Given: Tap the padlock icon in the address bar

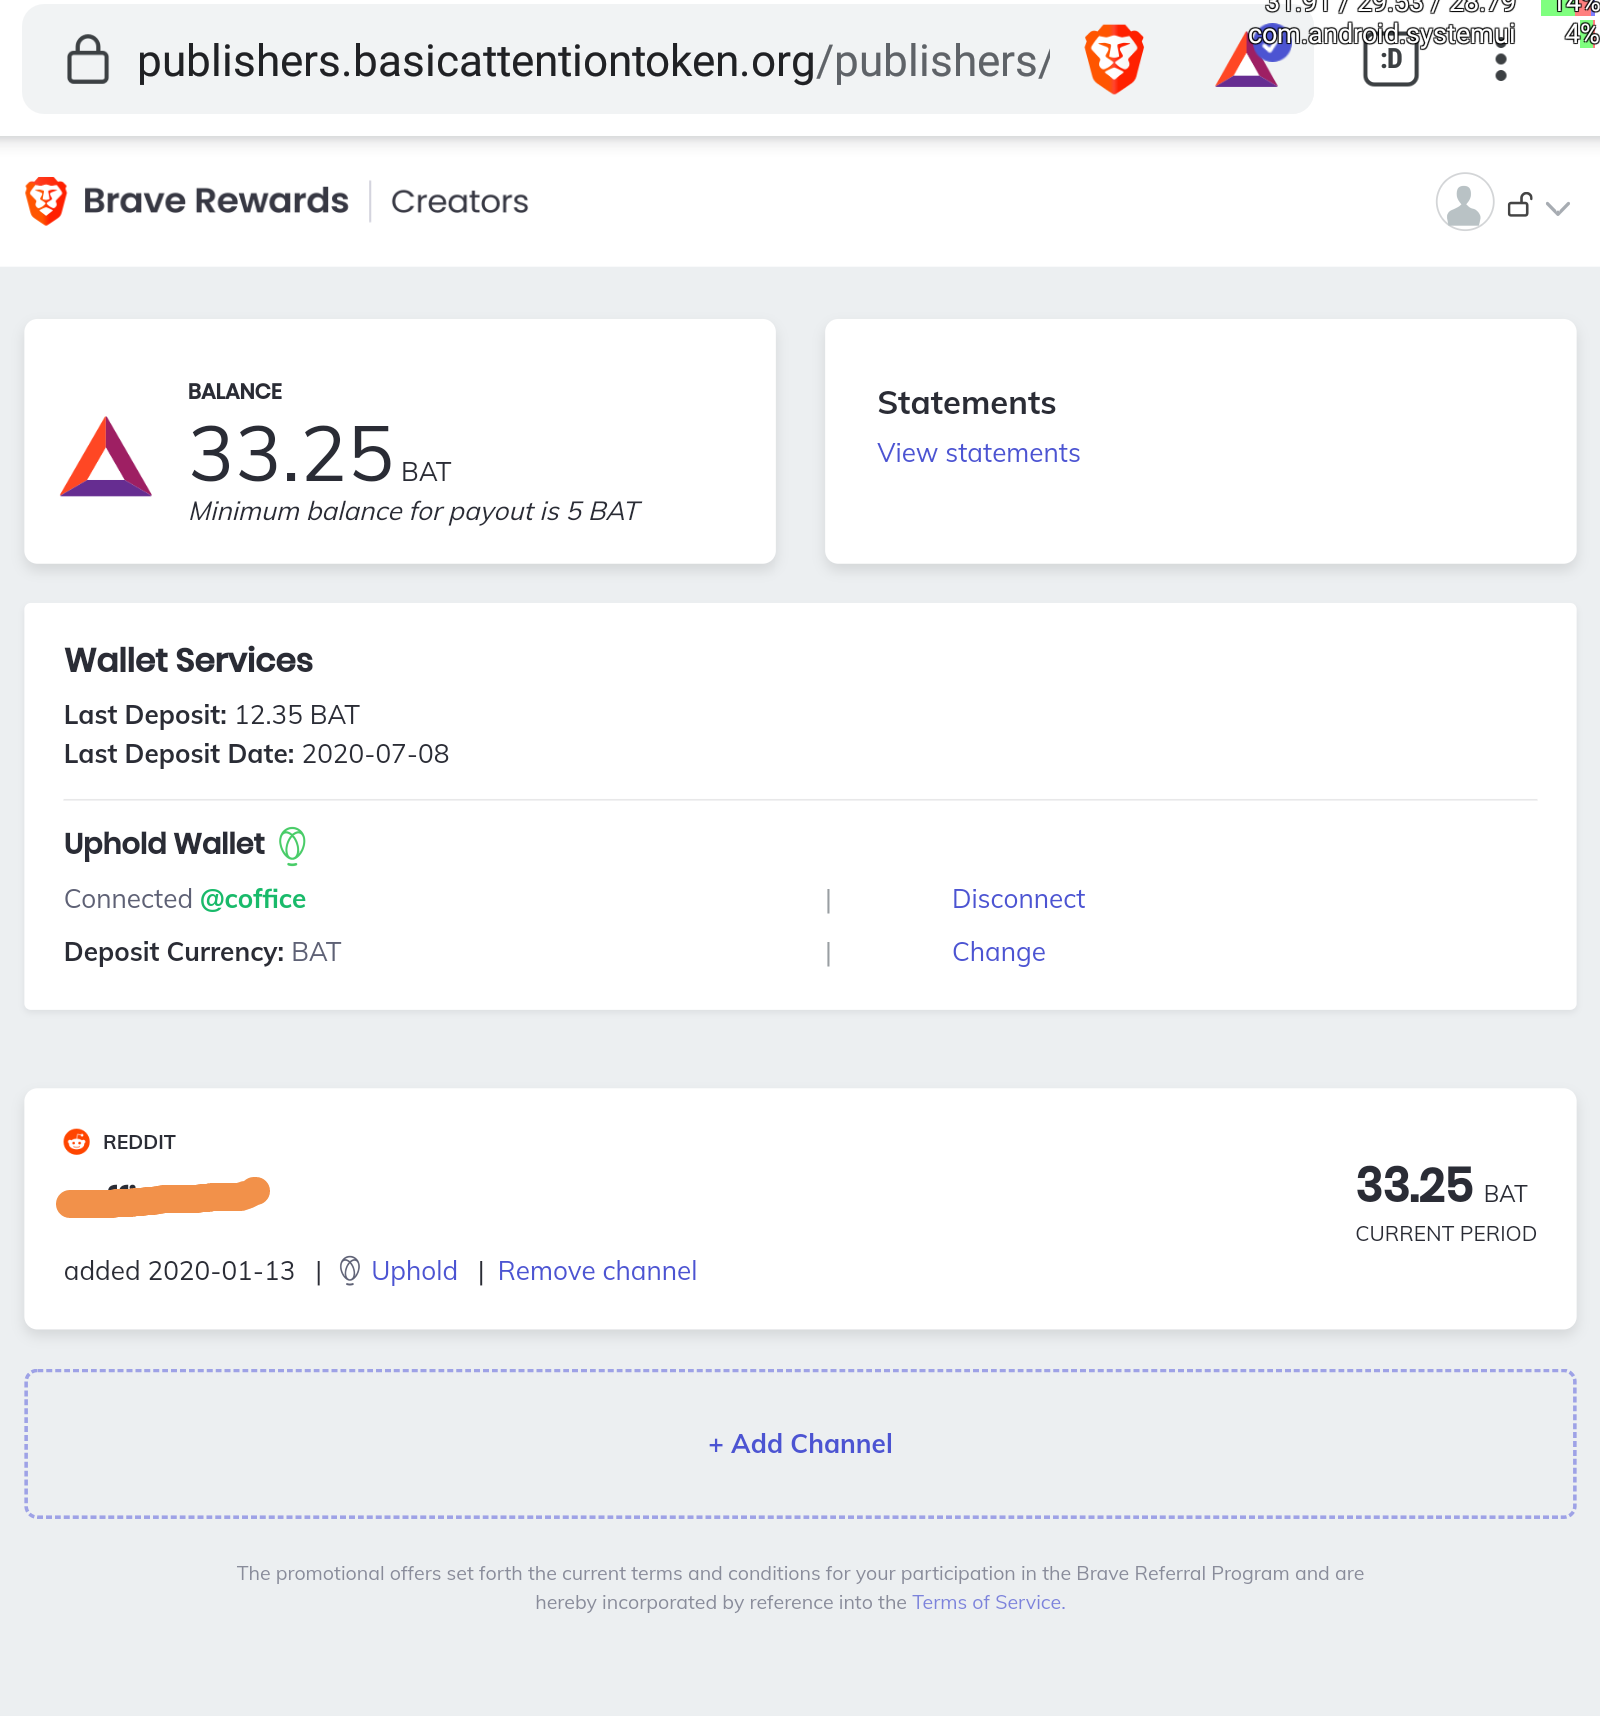Looking at the screenshot, I should tap(88, 60).
